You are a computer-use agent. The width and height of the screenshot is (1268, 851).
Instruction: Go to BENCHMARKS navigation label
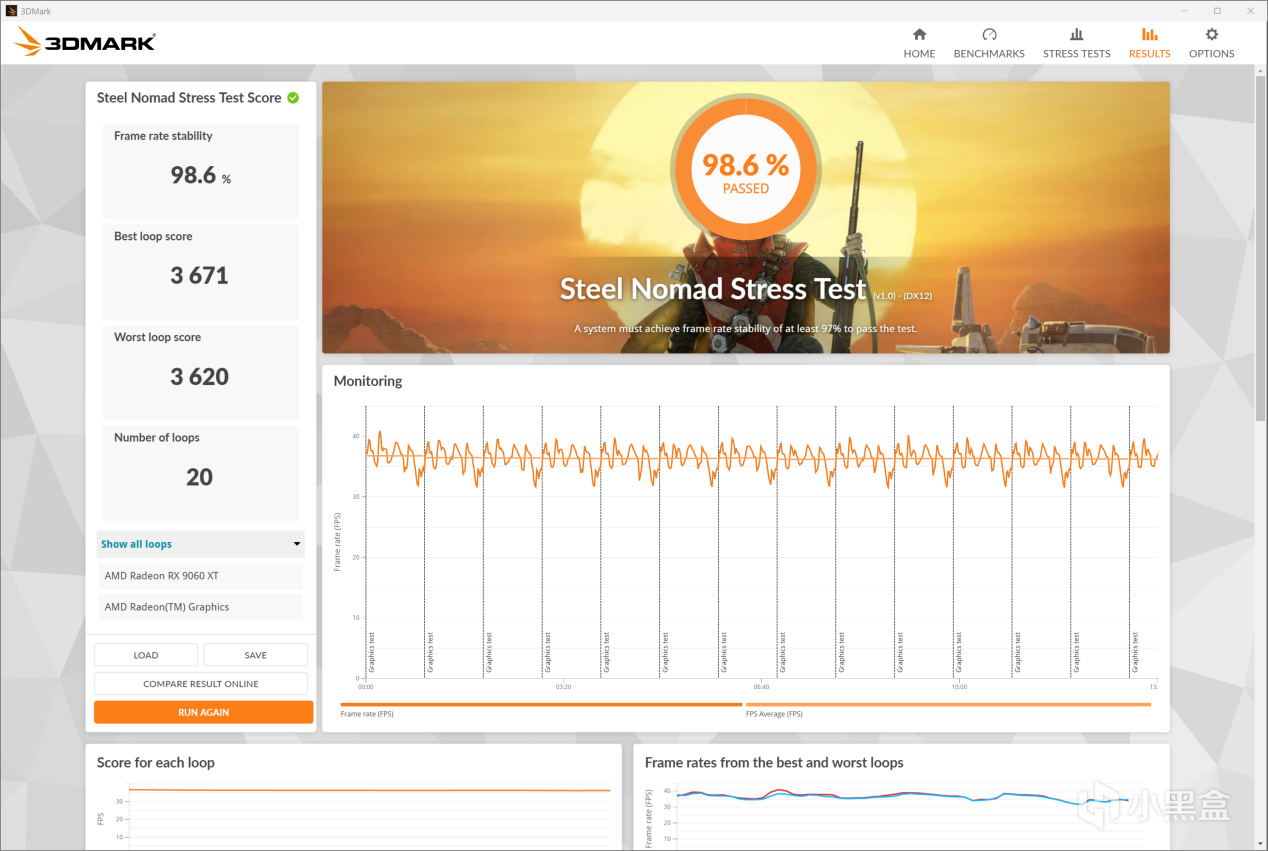point(989,54)
